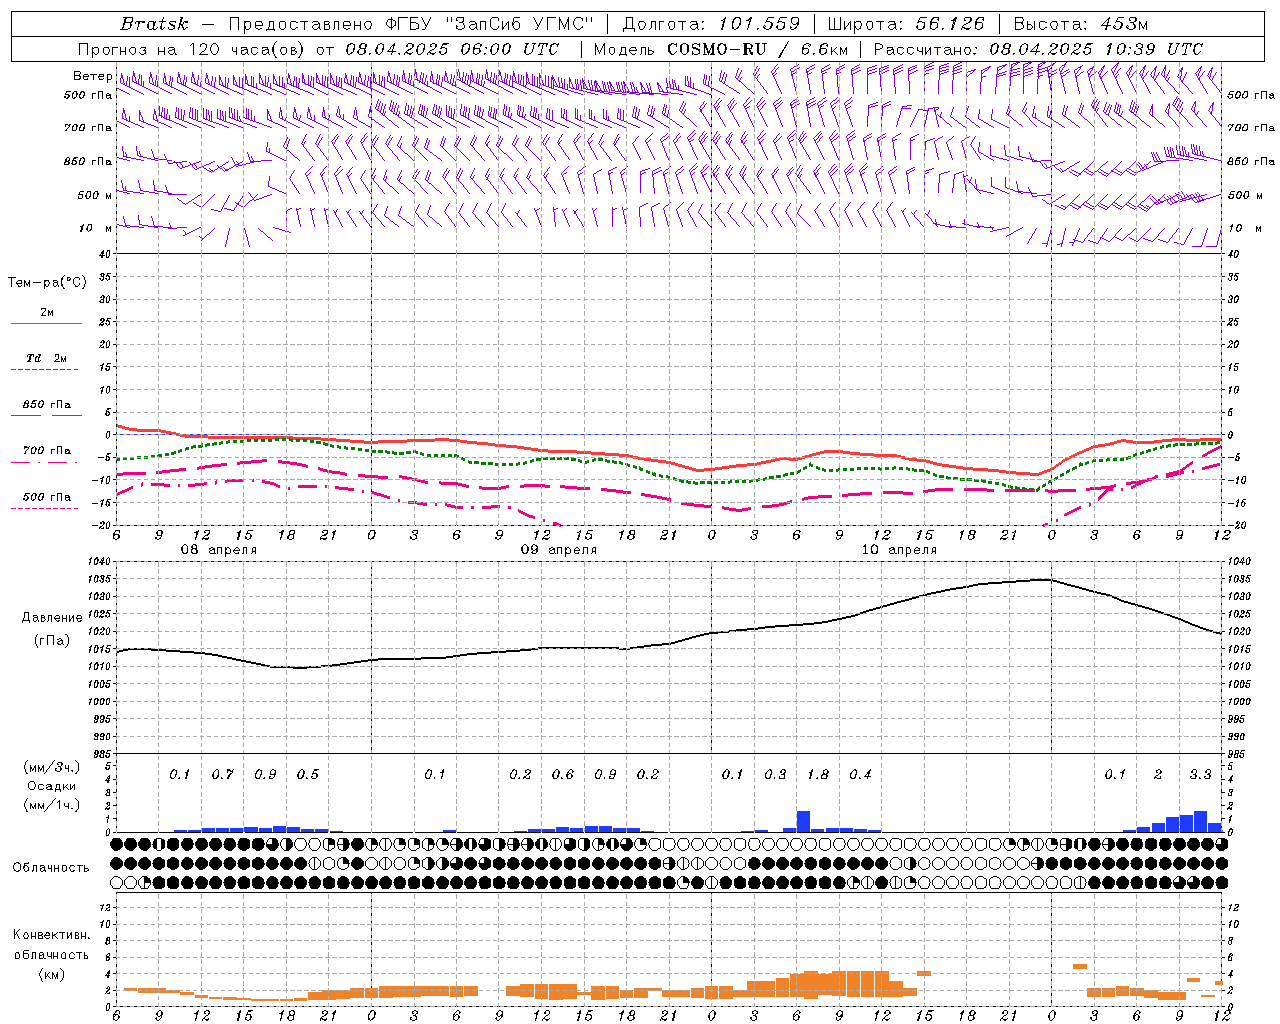The height and width of the screenshot is (1024, 1280).
Task: Click the Td 2м dew point legend entry
Action: point(47,358)
